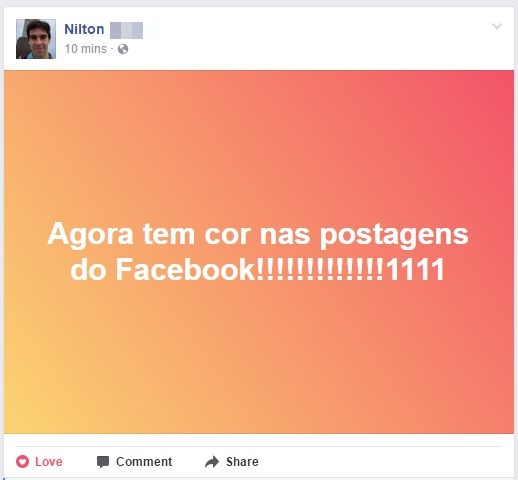Click the globe public privacy icon

click(123, 49)
